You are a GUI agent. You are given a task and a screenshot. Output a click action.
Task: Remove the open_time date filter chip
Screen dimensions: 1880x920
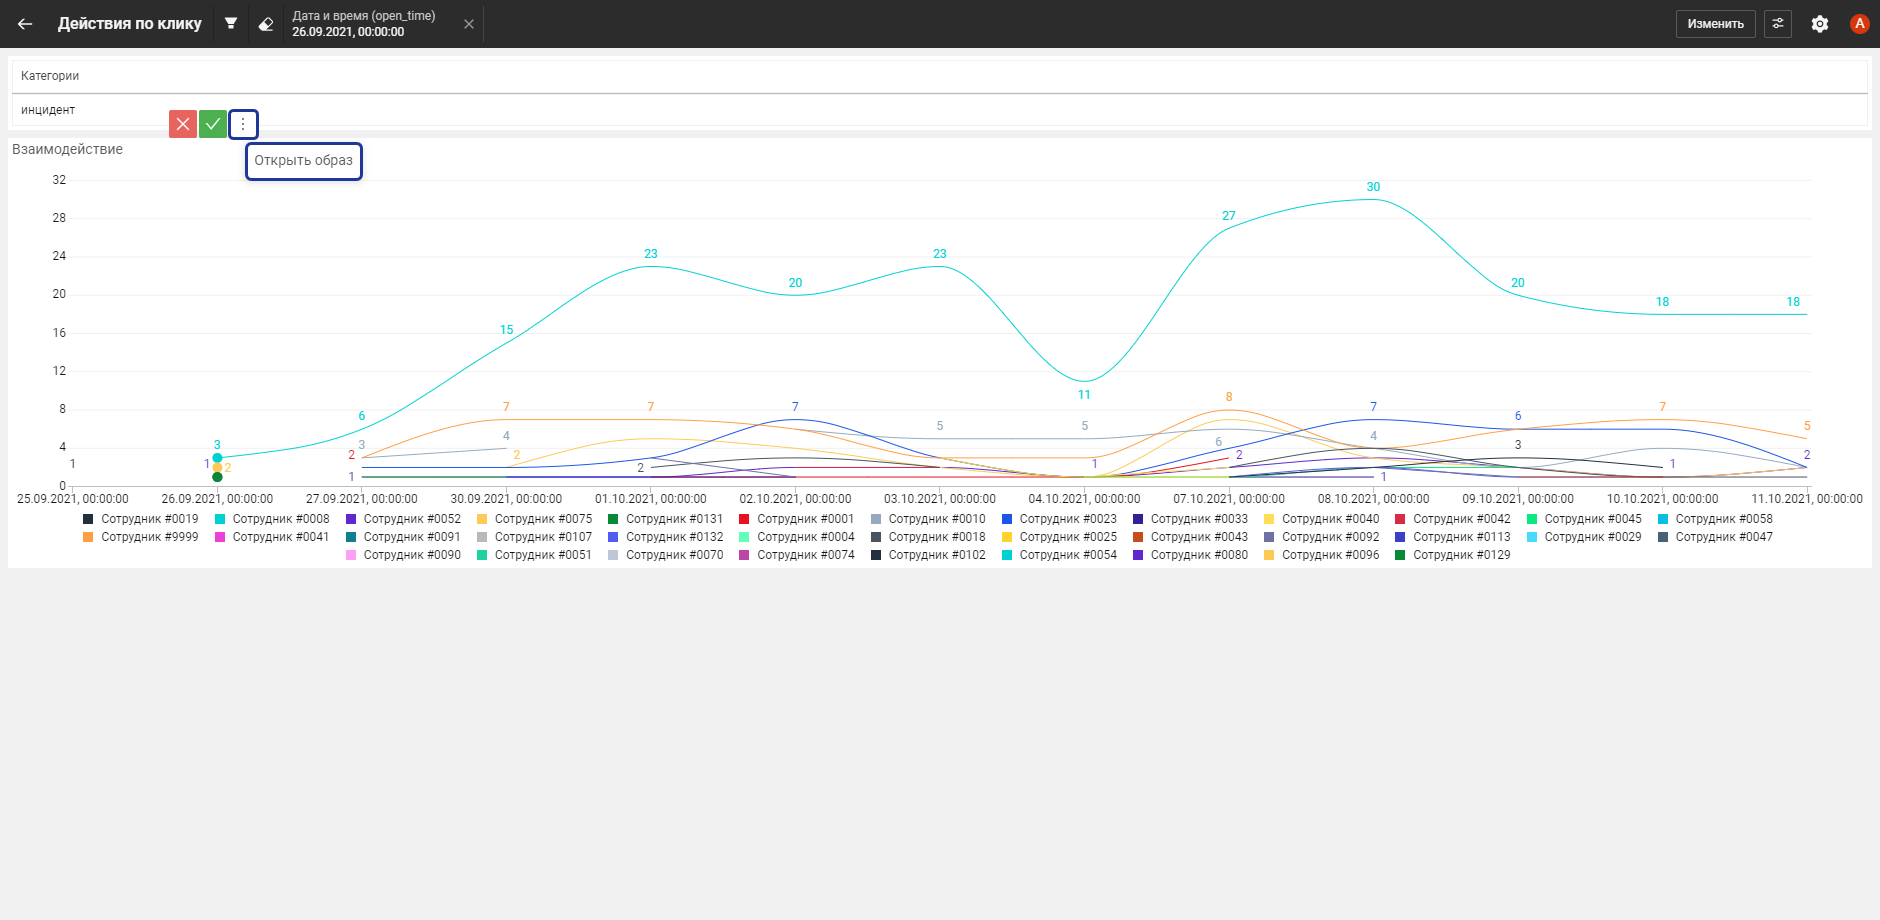(x=469, y=24)
